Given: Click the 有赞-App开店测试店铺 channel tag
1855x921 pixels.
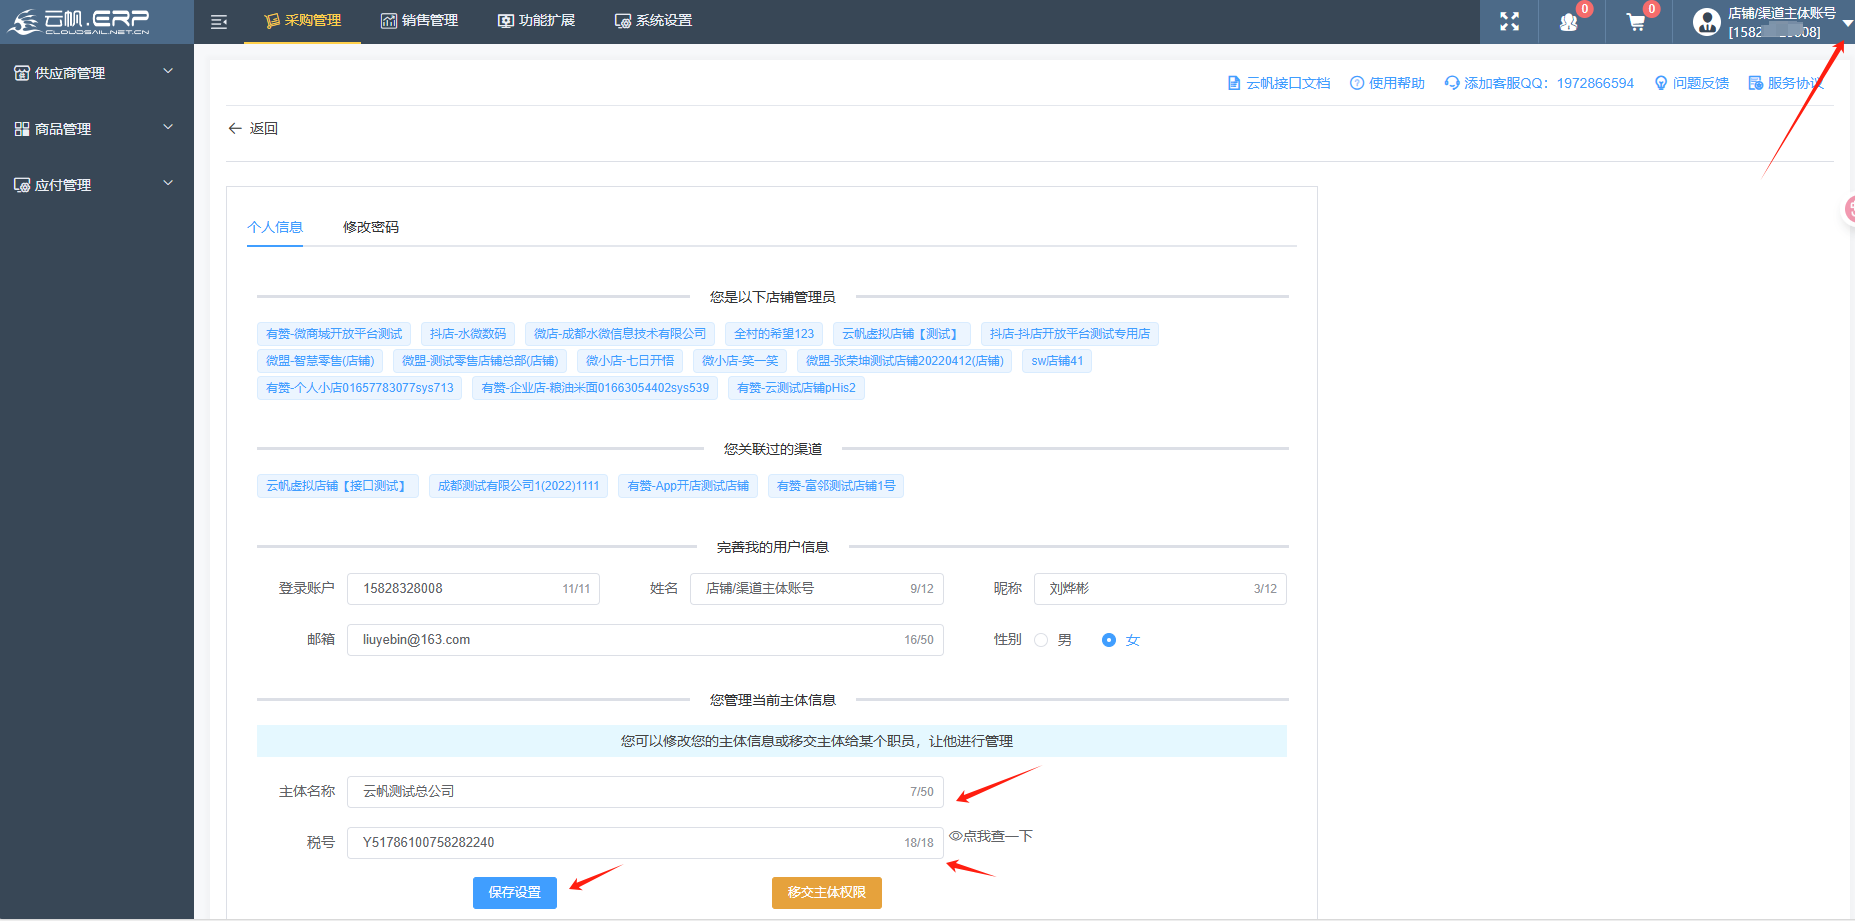Looking at the screenshot, I should pyautogui.click(x=688, y=486).
